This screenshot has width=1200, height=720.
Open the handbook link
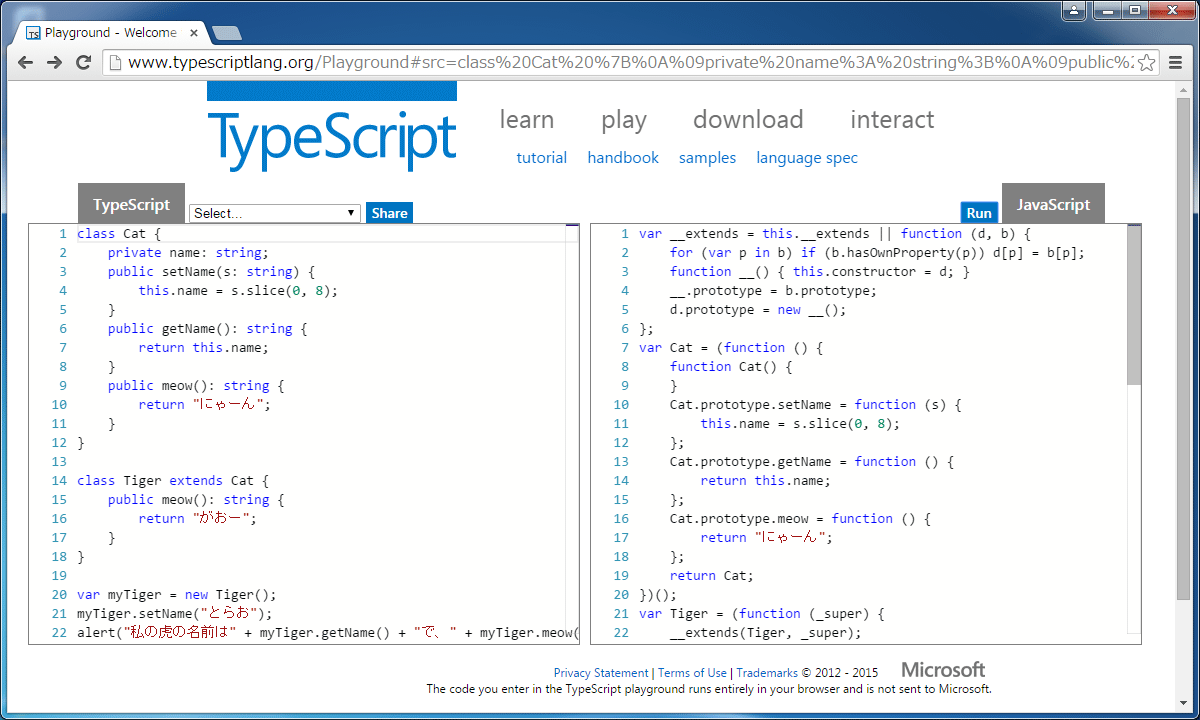622,157
